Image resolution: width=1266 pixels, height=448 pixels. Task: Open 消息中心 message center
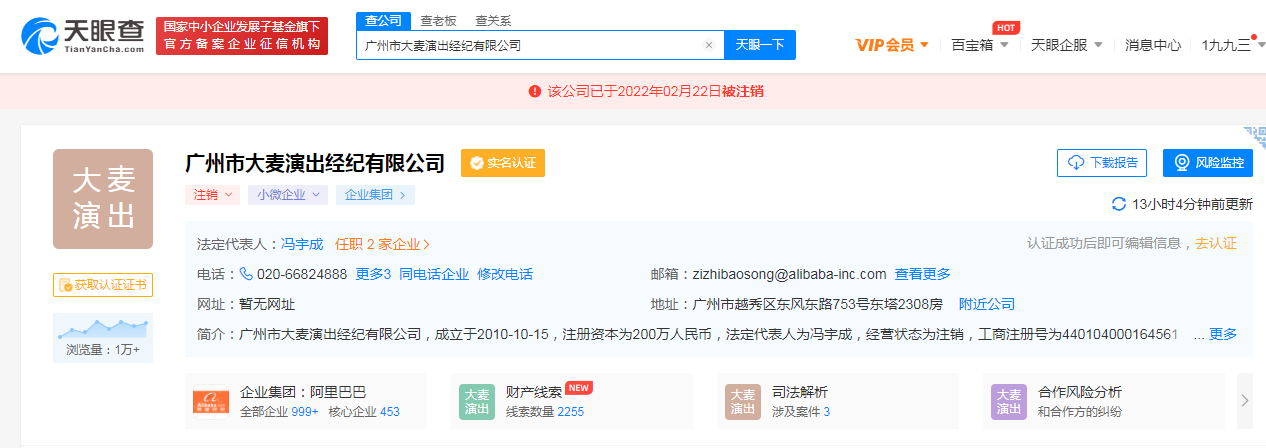[x=1153, y=45]
